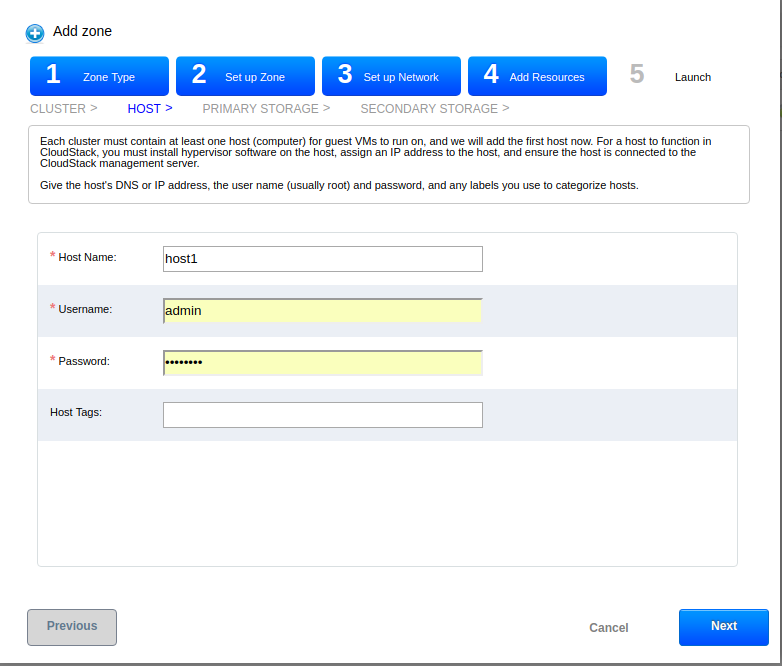Click the Next button
The image size is (782, 666).
724,627
